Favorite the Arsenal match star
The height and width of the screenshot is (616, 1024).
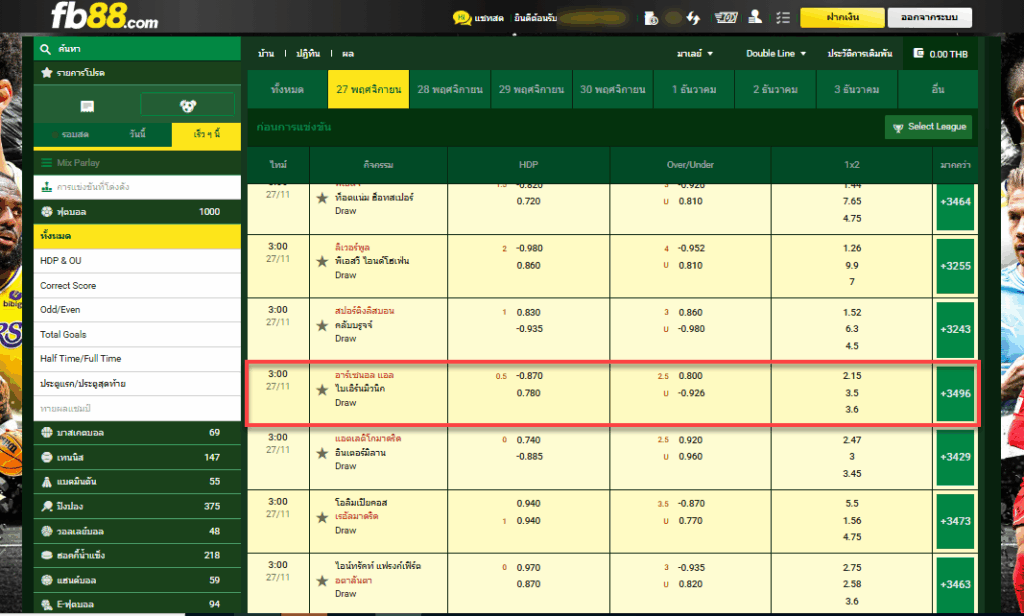(322, 390)
